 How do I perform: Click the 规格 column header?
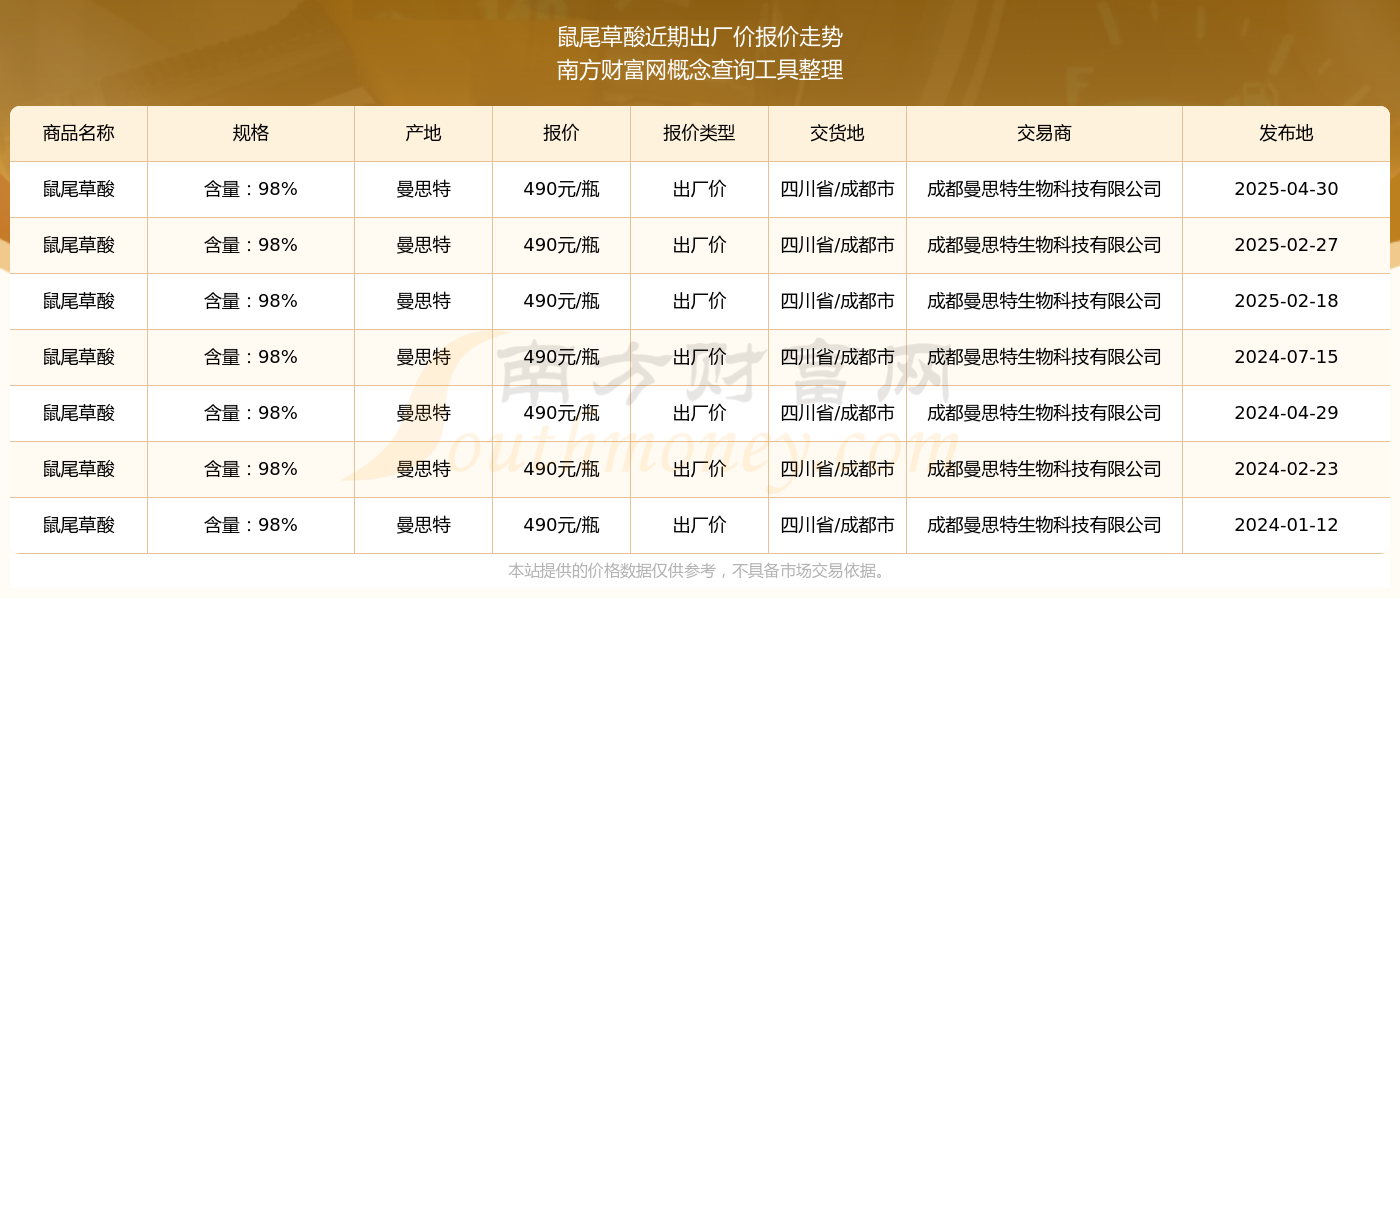(251, 133)
